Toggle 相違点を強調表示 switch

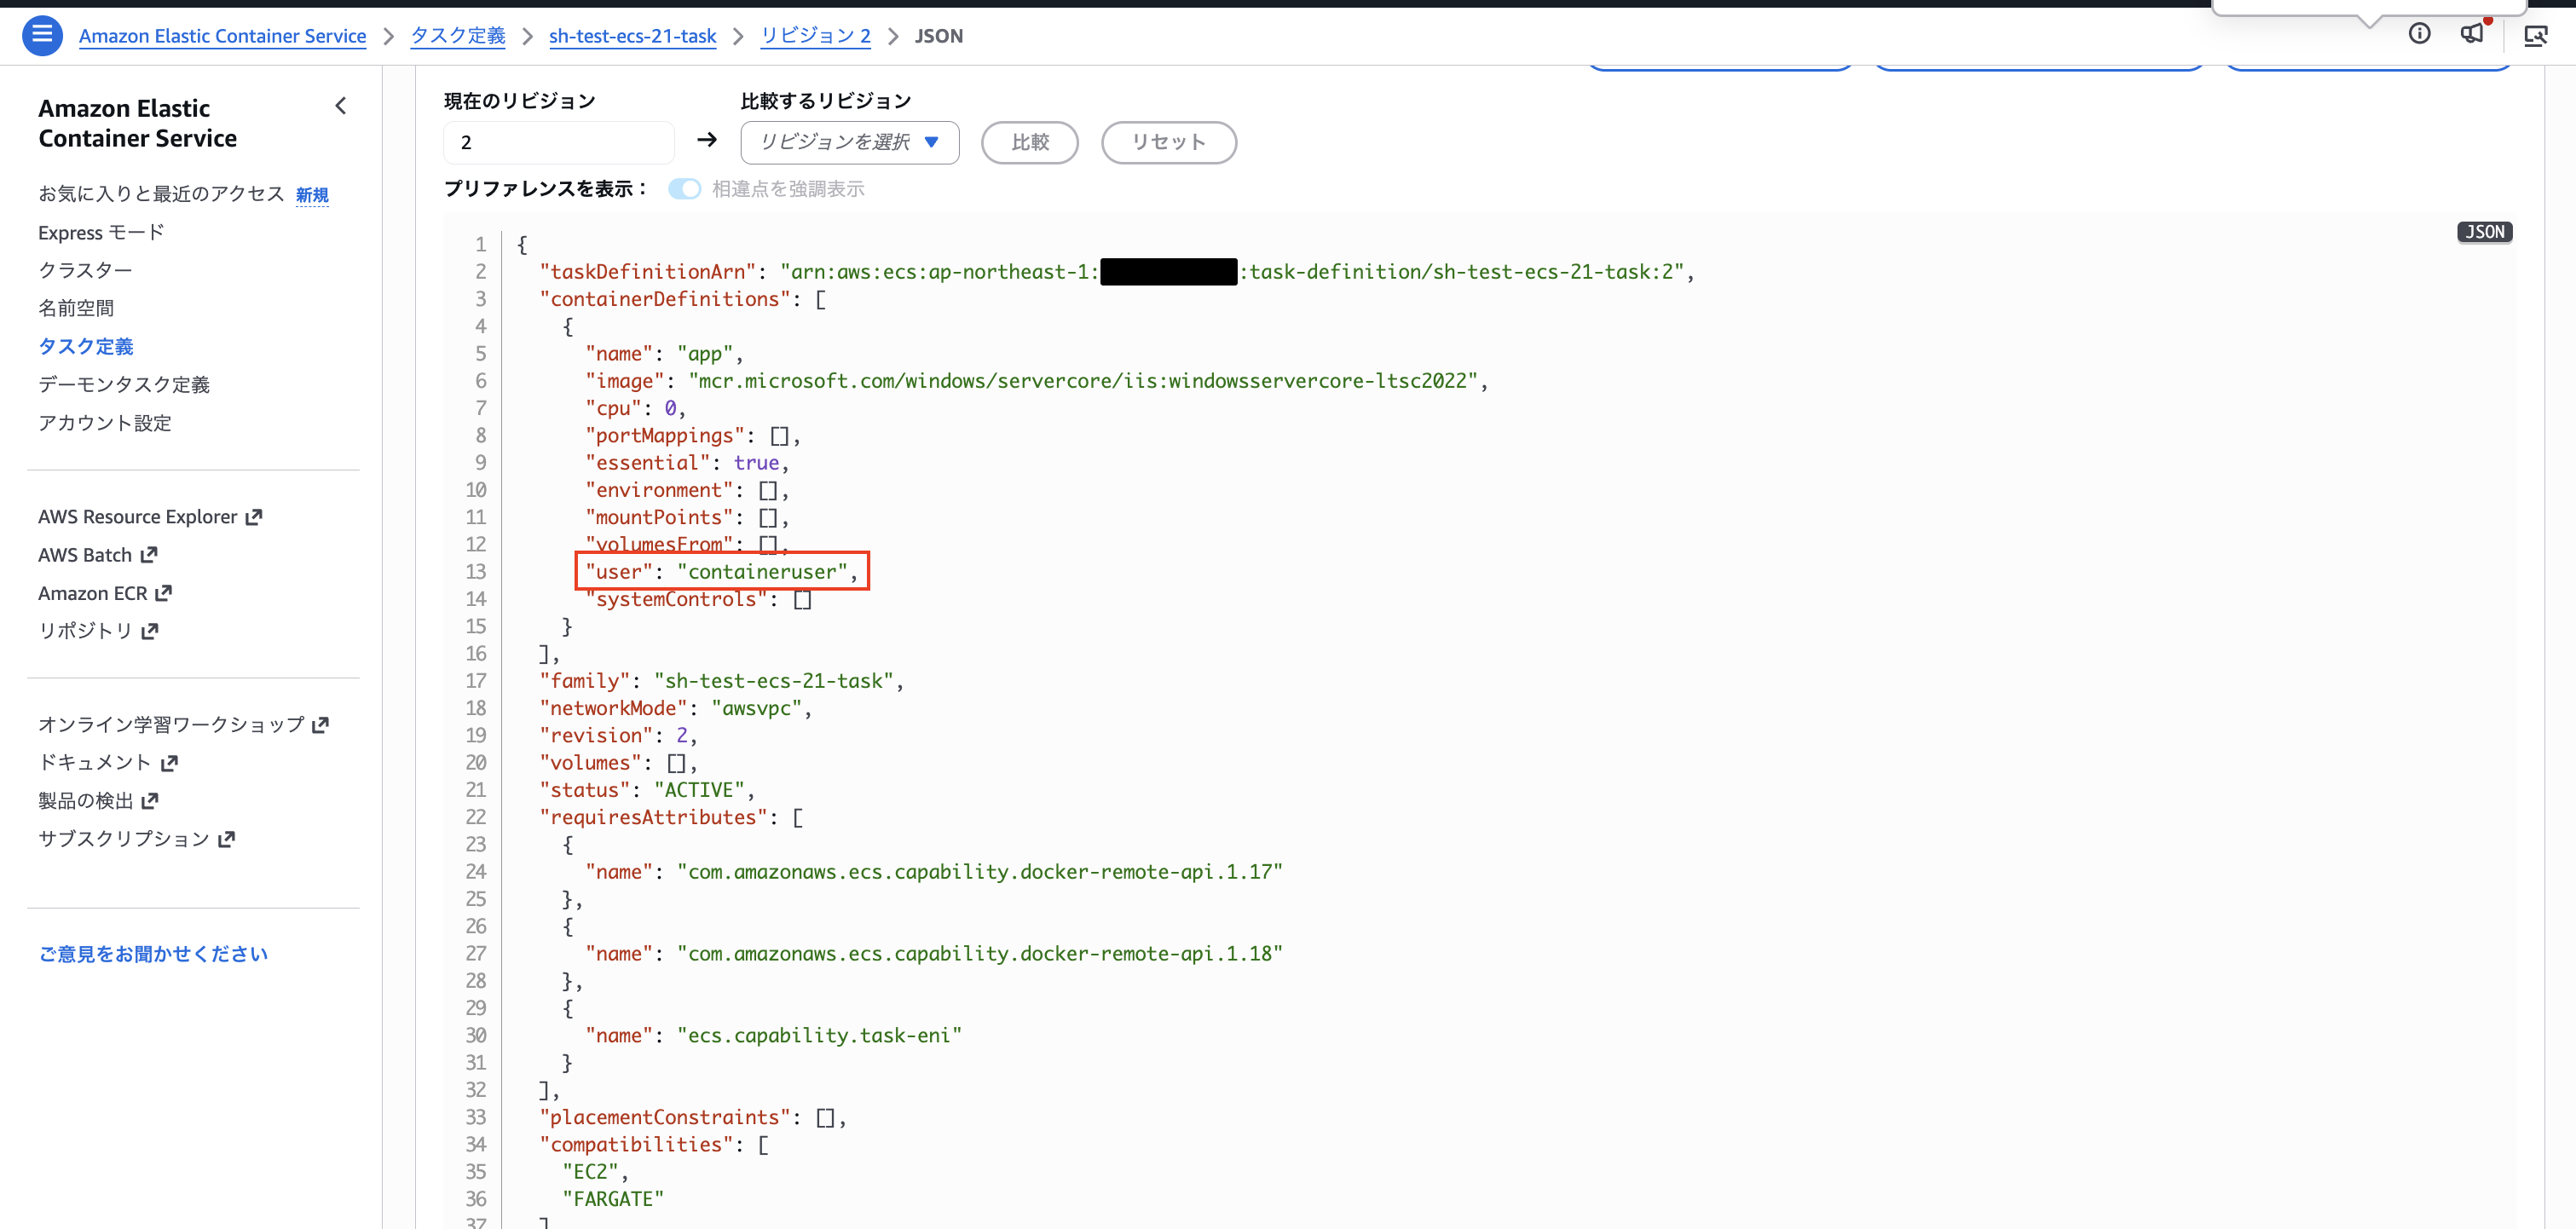[685, 189]
